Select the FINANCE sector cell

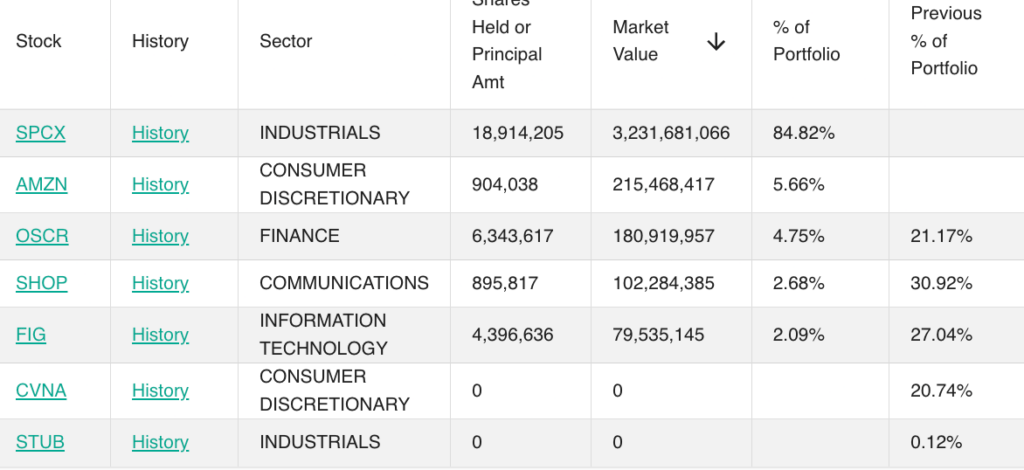click(300, 236)
